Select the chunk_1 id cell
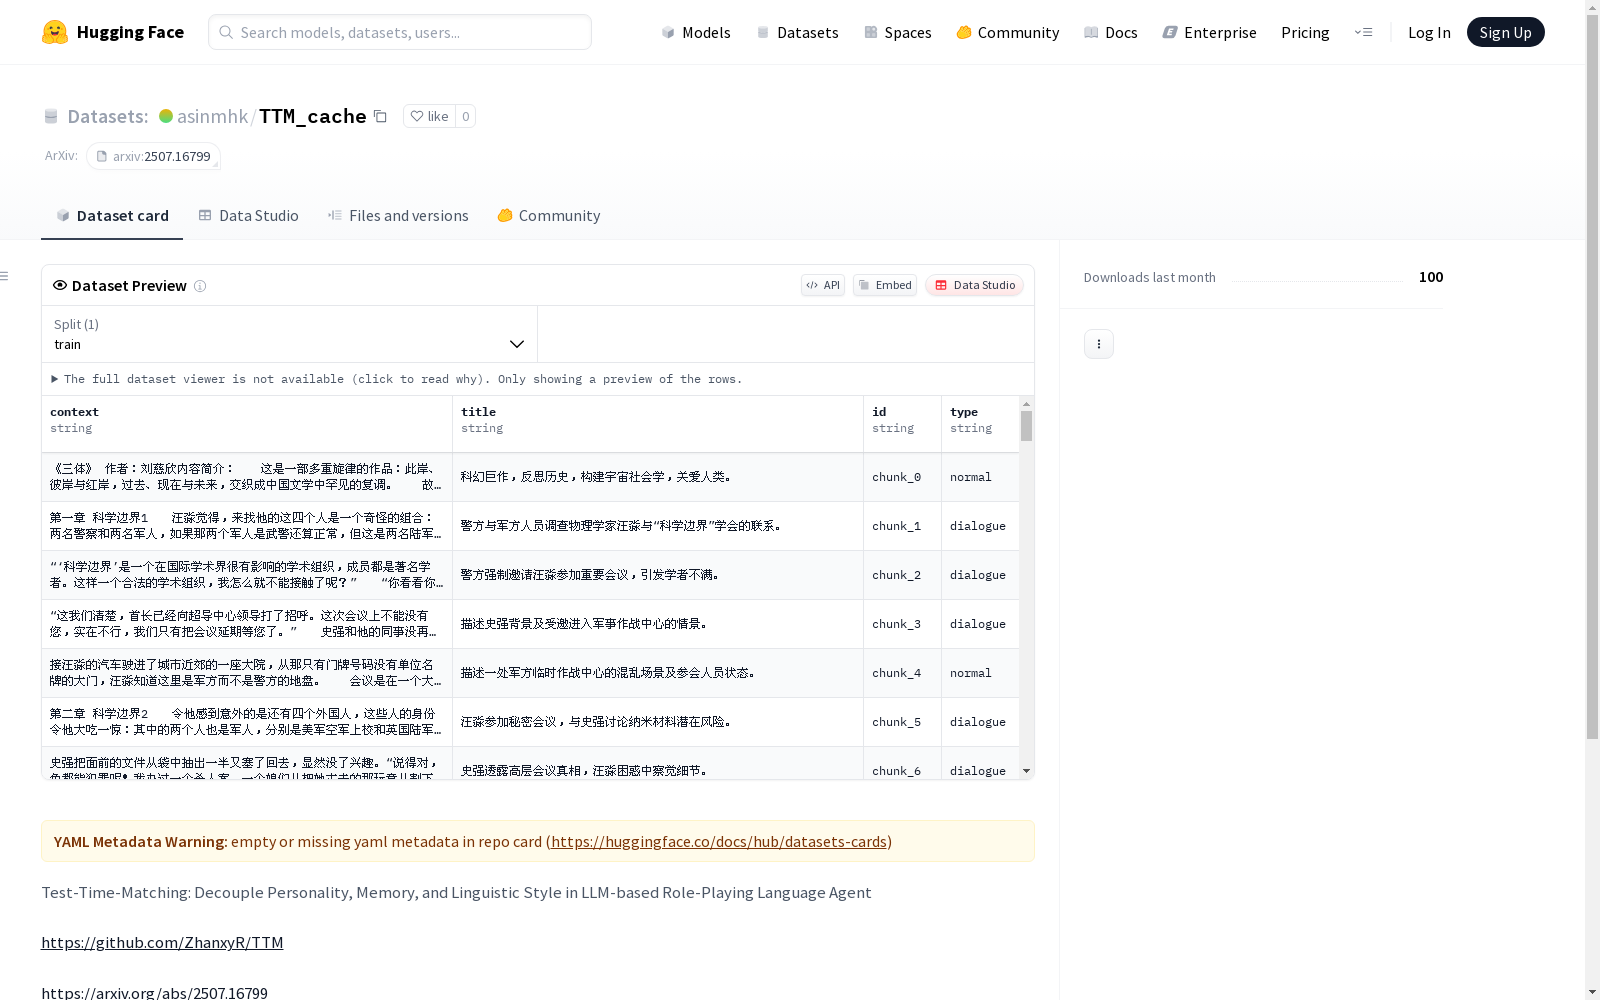The image size is (1600, 1000). pos(902,526)
